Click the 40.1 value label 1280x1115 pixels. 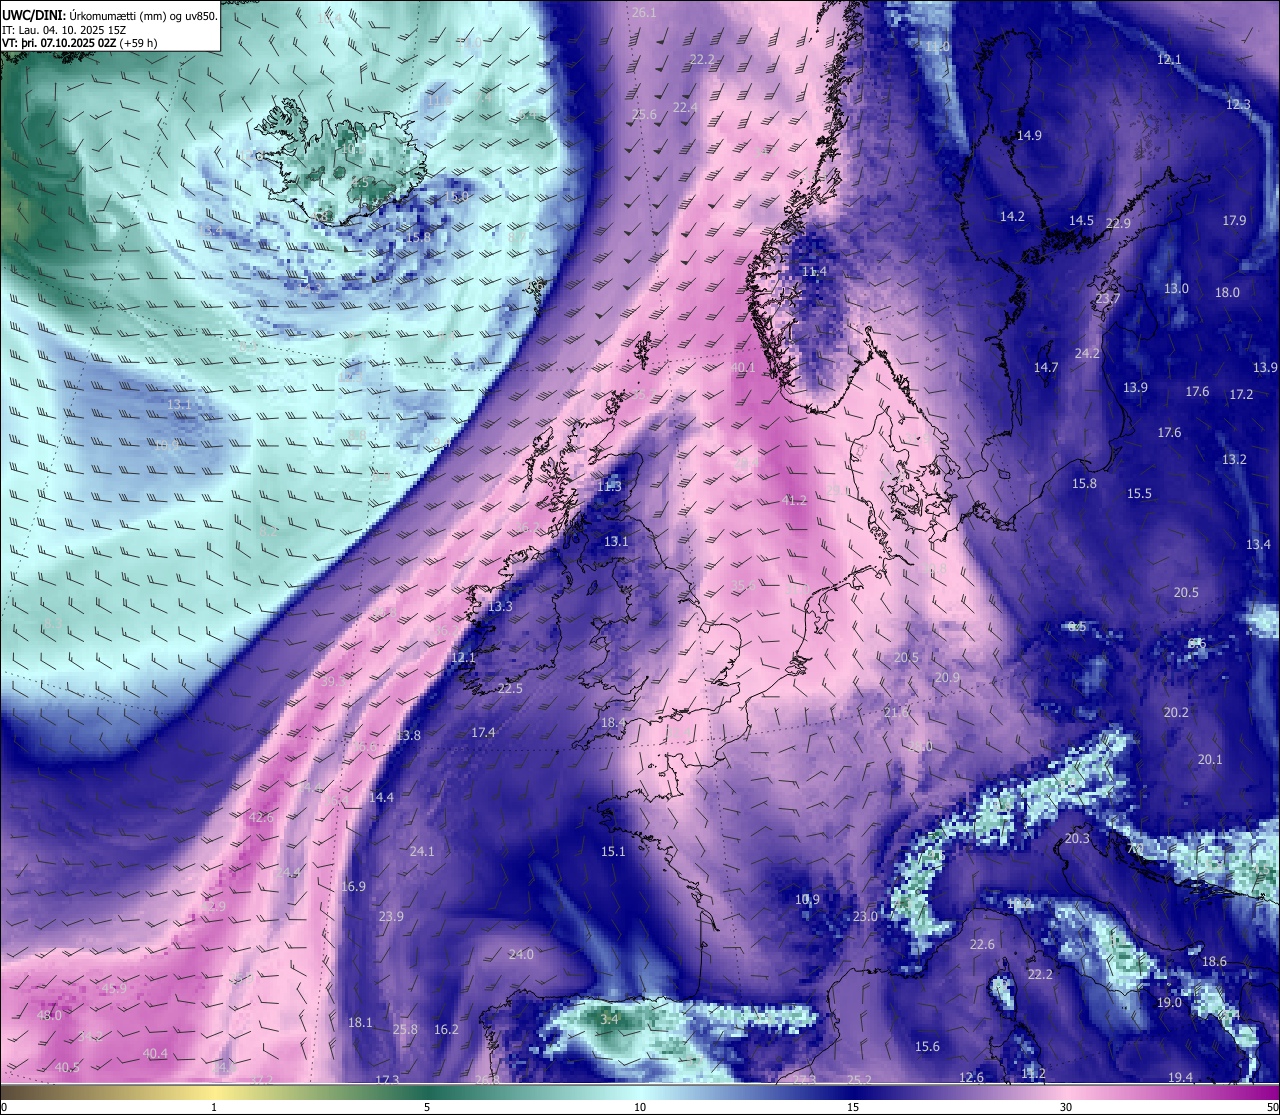743,368
